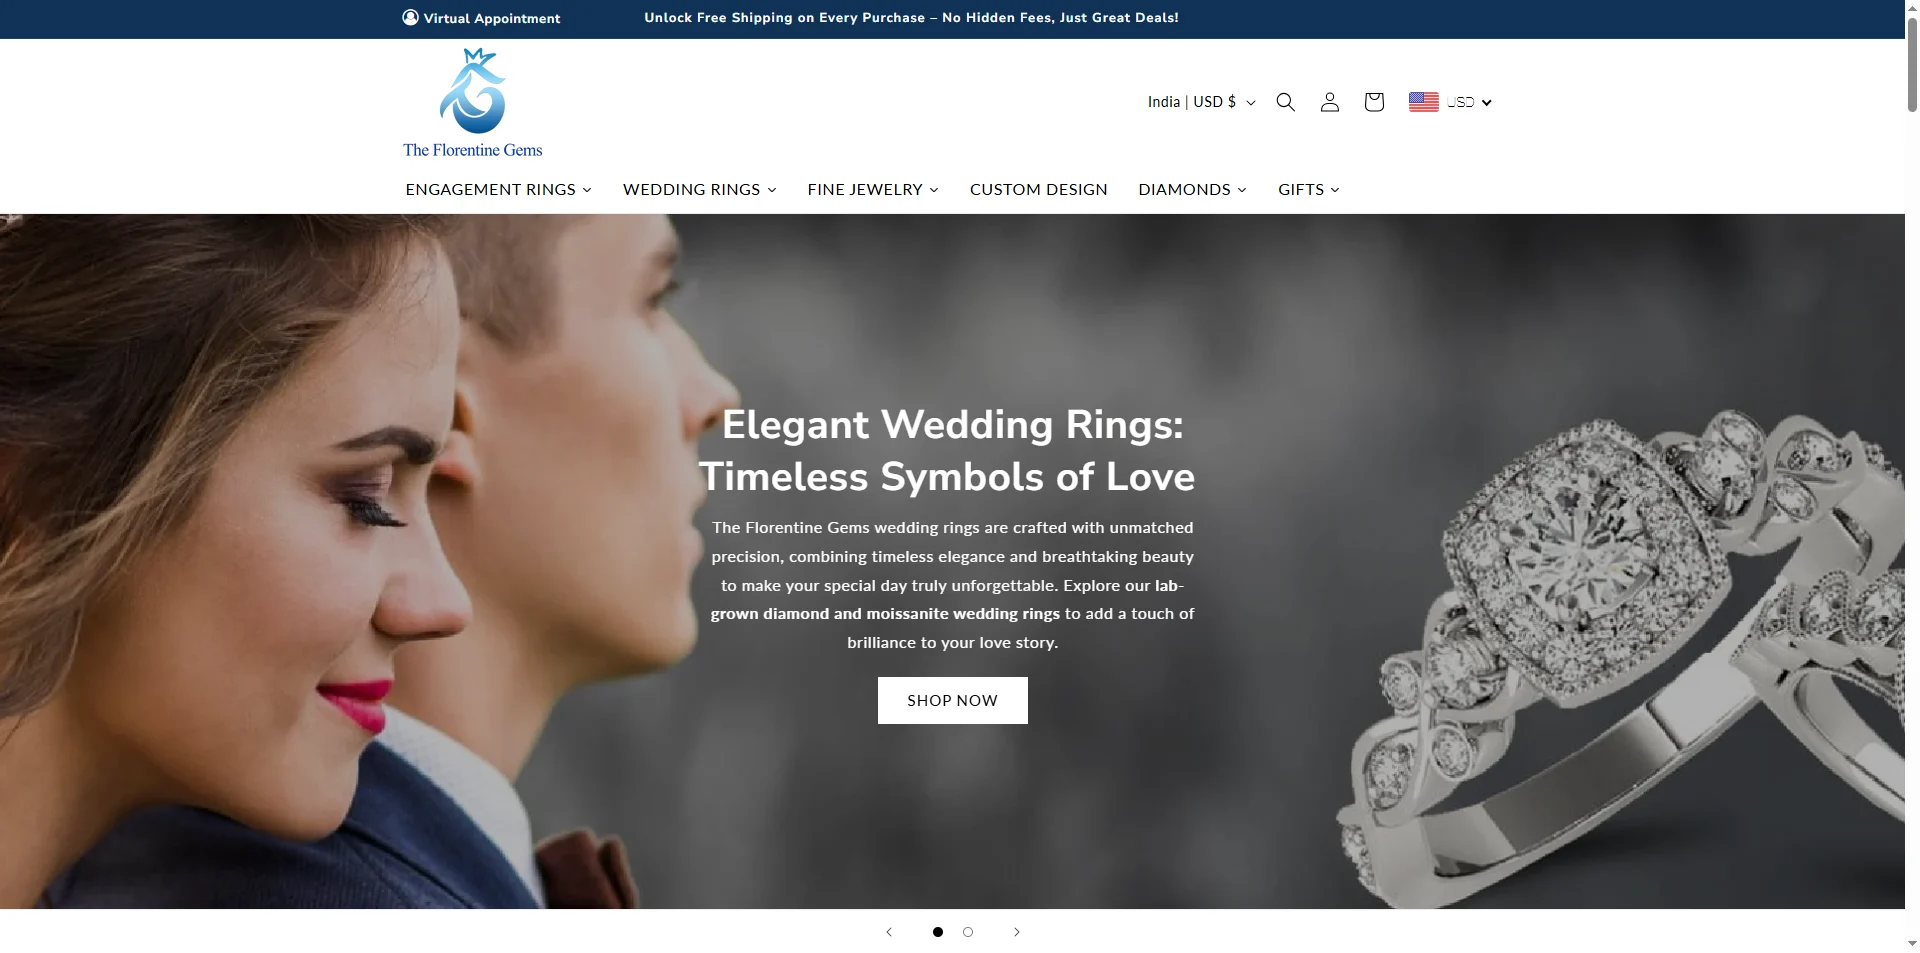Expand the Diamonds menu
The width and height of the screenshot is (1920, 953).
[1193, 189]
